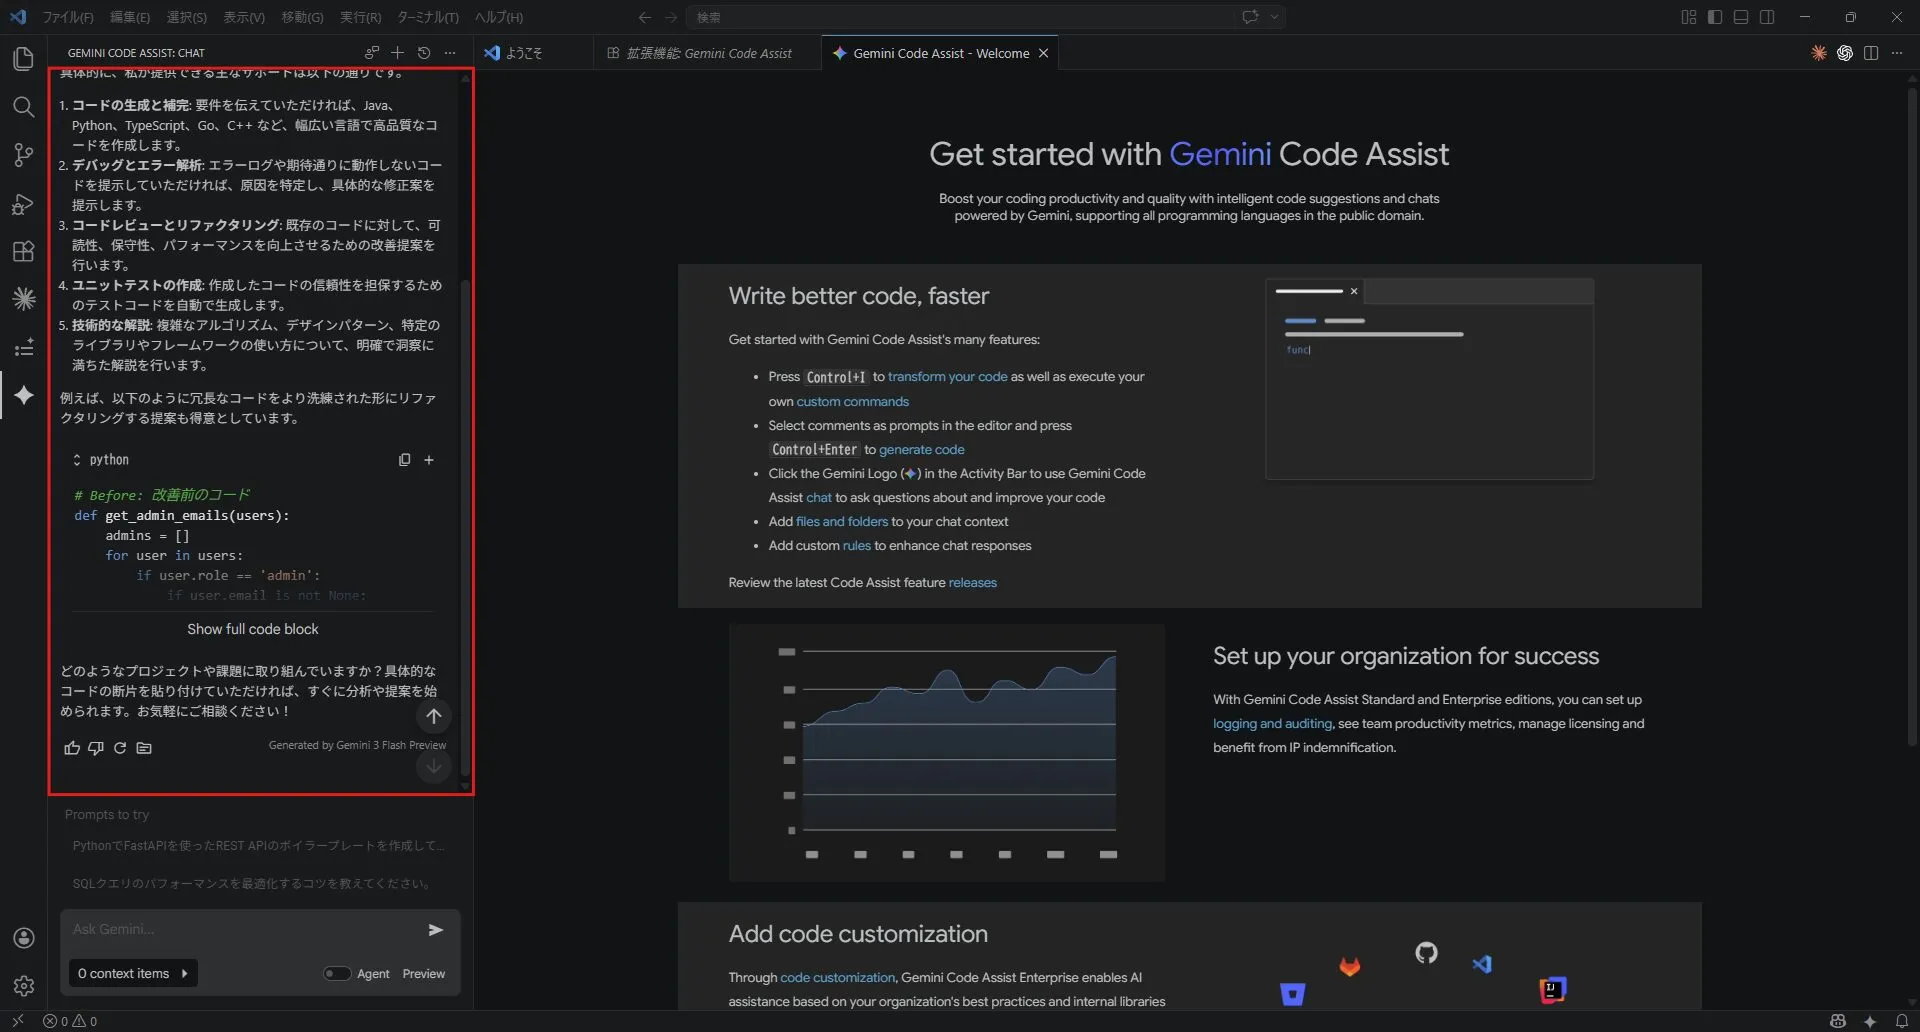Image resolution: width=1920 pixels, height=1032 pixels.
Task: Give thumbs up to the Gemini response
Action: (x=72, y=748)
